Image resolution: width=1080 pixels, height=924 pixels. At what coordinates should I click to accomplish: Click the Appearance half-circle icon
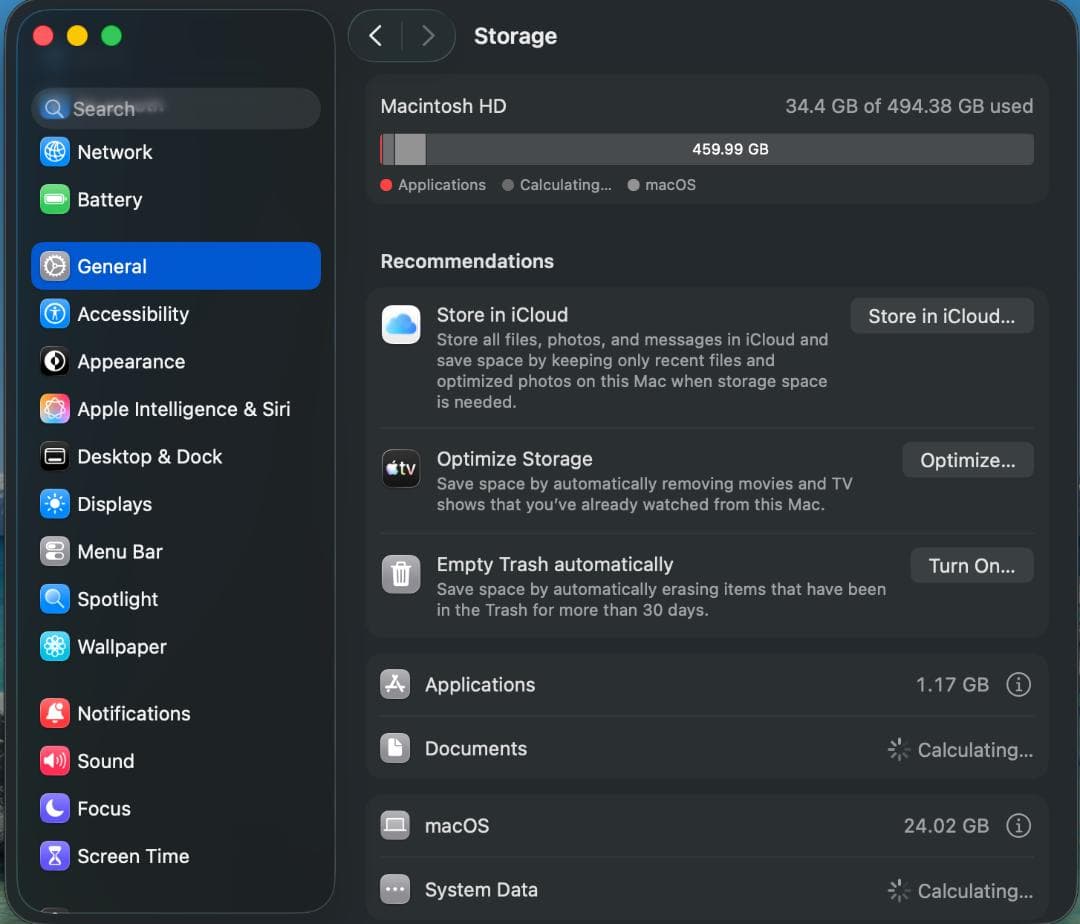pyautogui.click(x=54, y=361)
